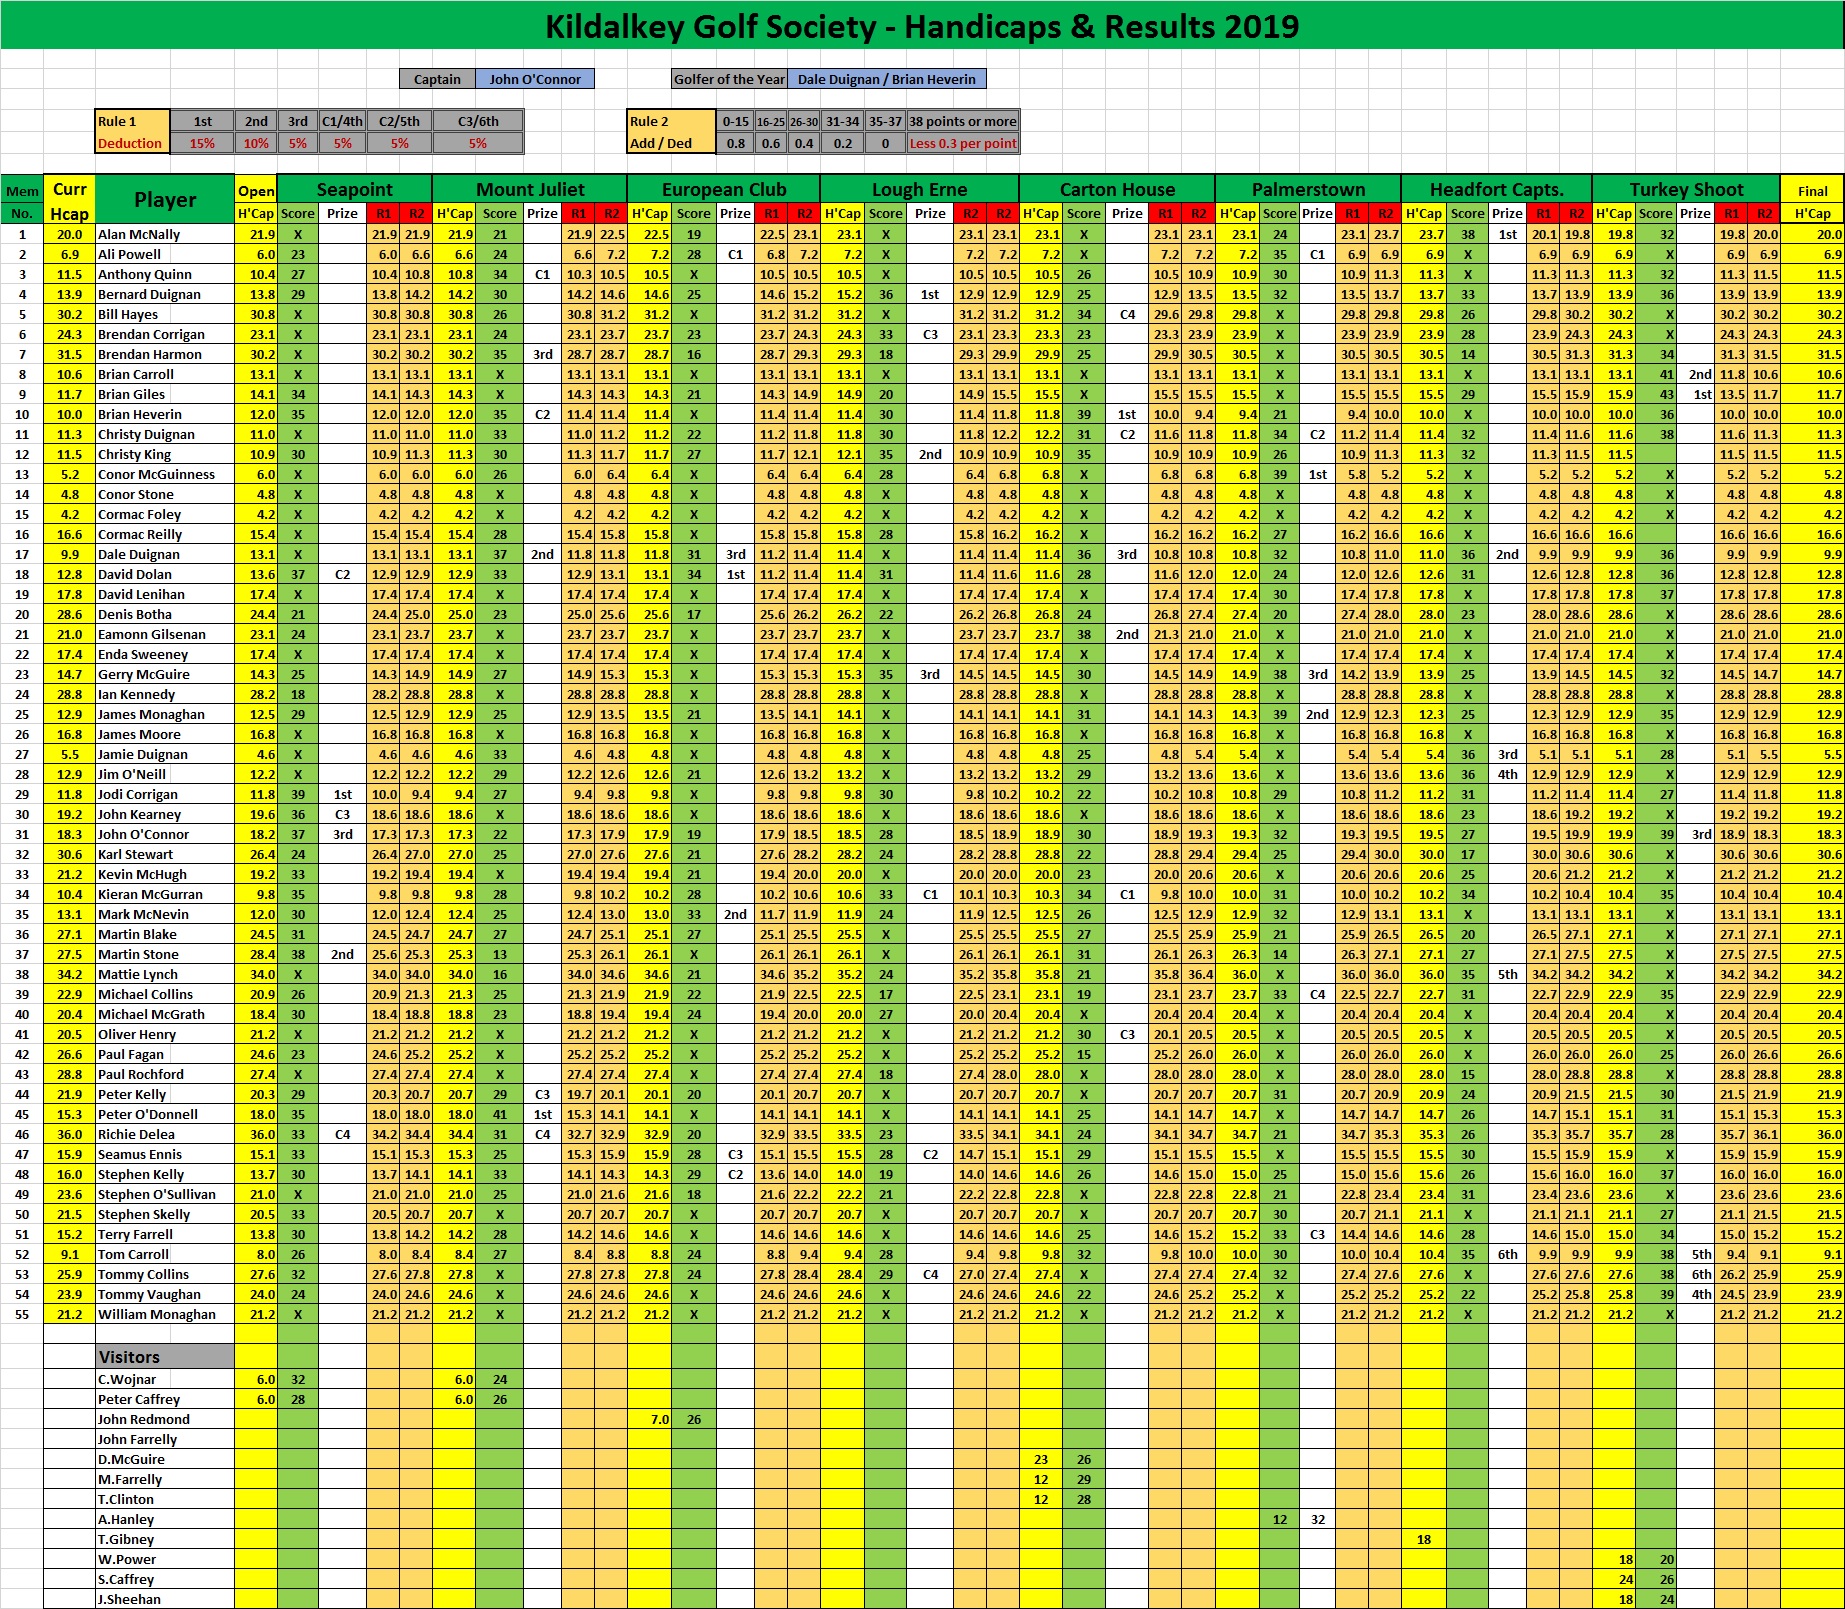1845x1609 pixels.
Task: Select player 'Gerry McGuire'
Action: (165, 674)
